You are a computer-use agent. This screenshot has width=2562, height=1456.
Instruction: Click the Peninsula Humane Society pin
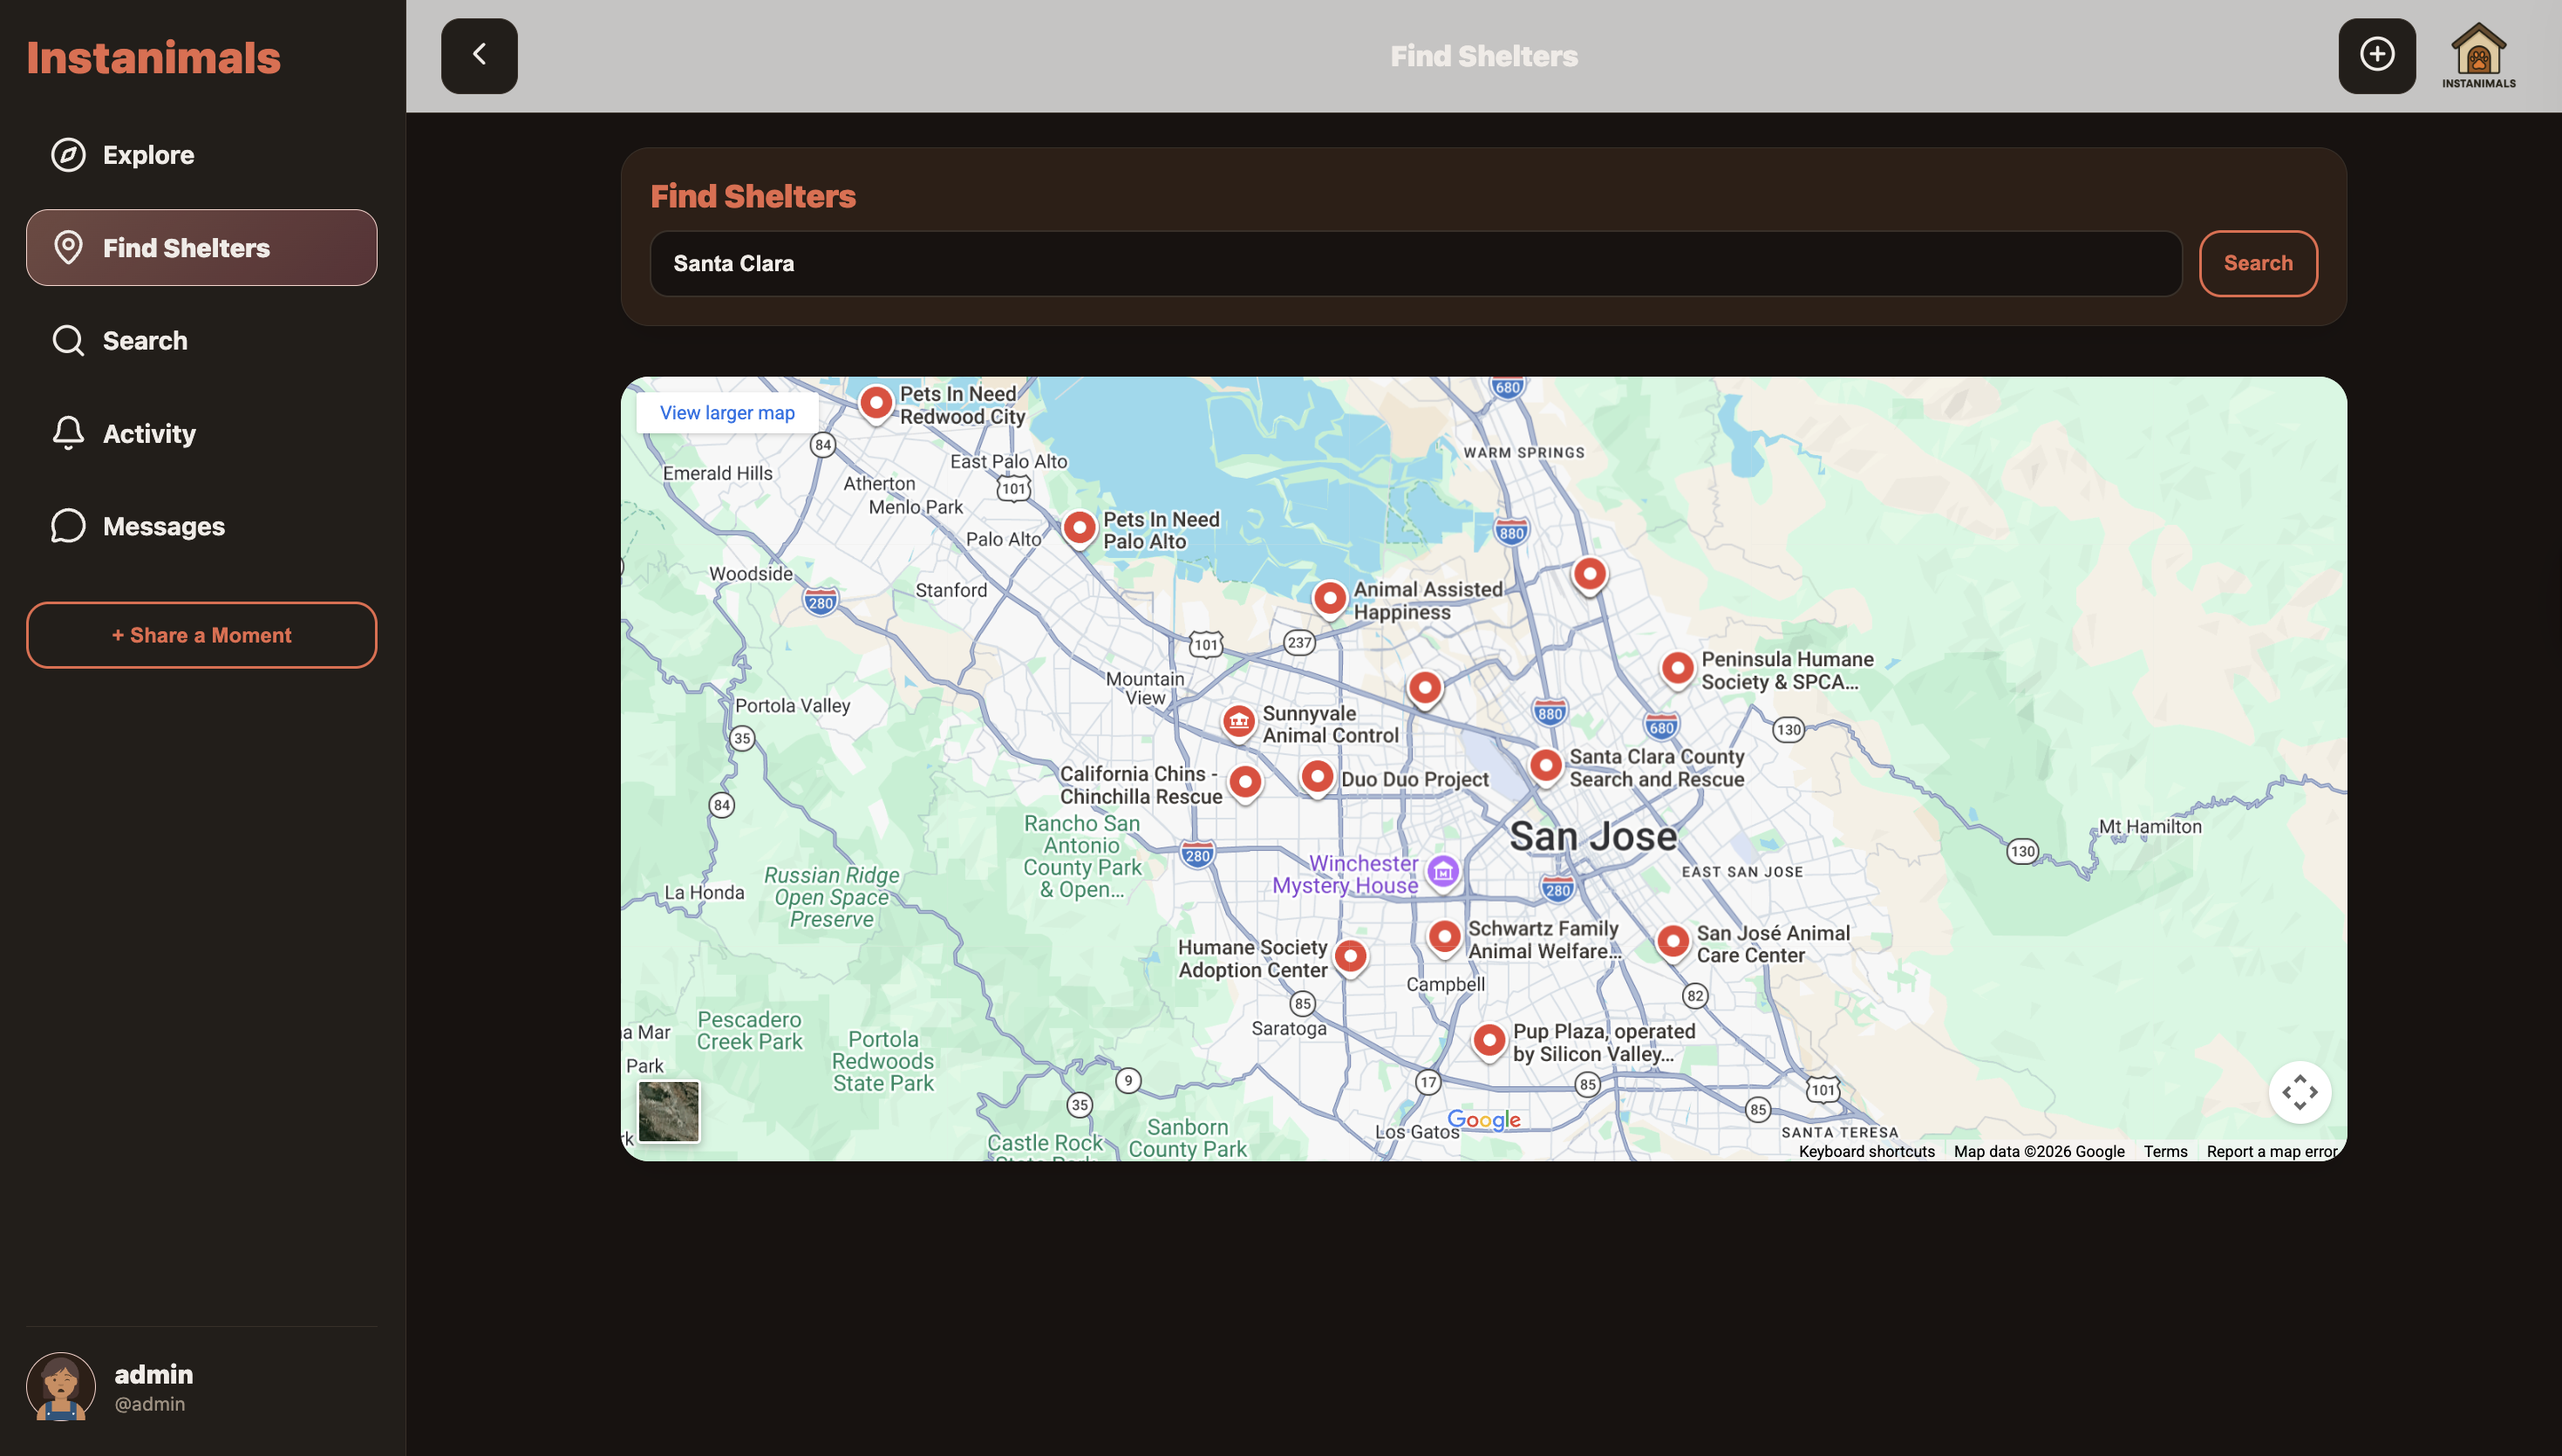1677,667
